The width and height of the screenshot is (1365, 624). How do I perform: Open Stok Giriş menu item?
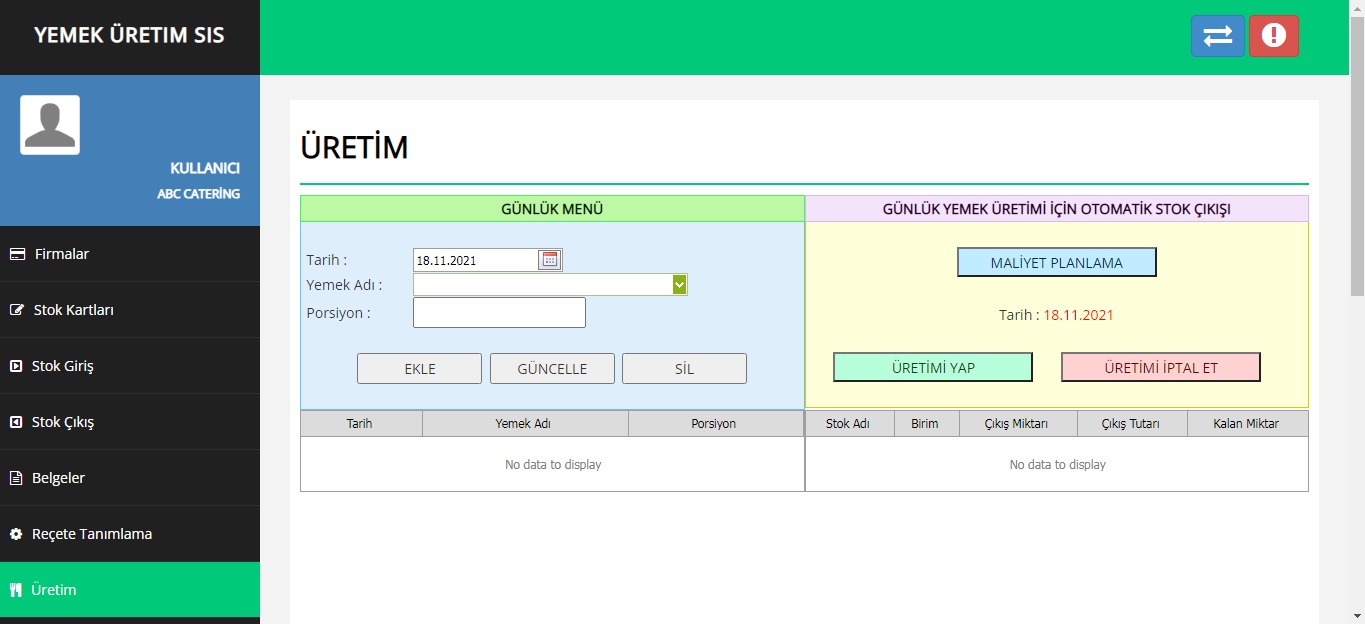pos(62,366)
